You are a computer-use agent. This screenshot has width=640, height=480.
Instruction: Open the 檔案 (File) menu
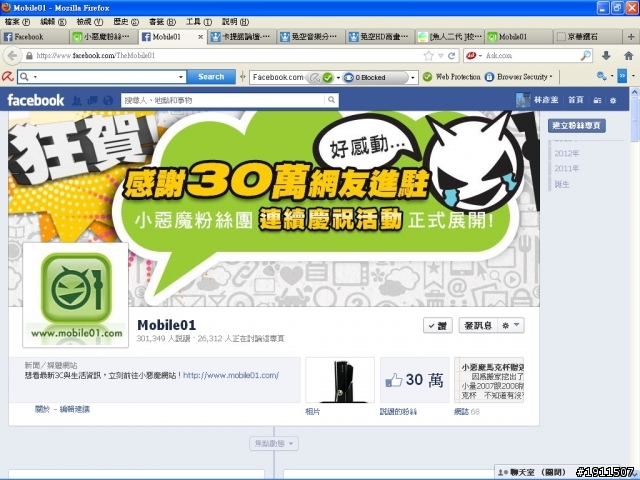pyautogui.click(x=18, y=22)
